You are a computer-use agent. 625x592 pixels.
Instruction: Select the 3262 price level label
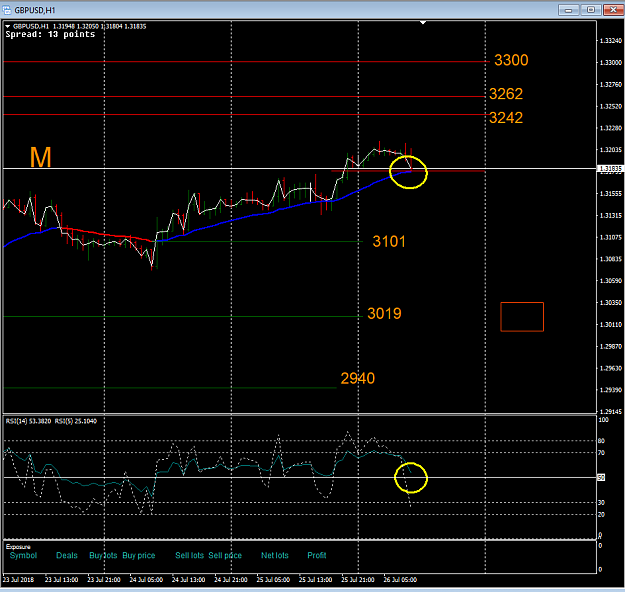tap(506, 94)
